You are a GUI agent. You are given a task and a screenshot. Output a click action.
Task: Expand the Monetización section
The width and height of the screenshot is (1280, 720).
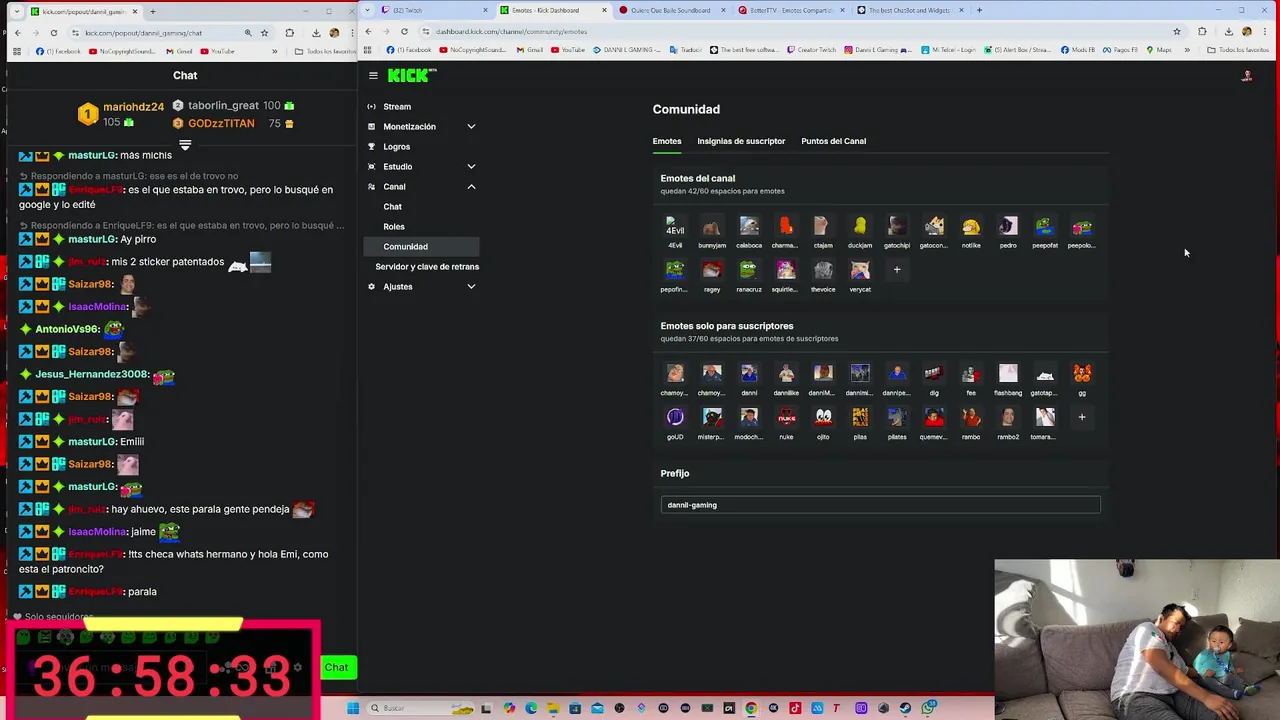(471, 126)
